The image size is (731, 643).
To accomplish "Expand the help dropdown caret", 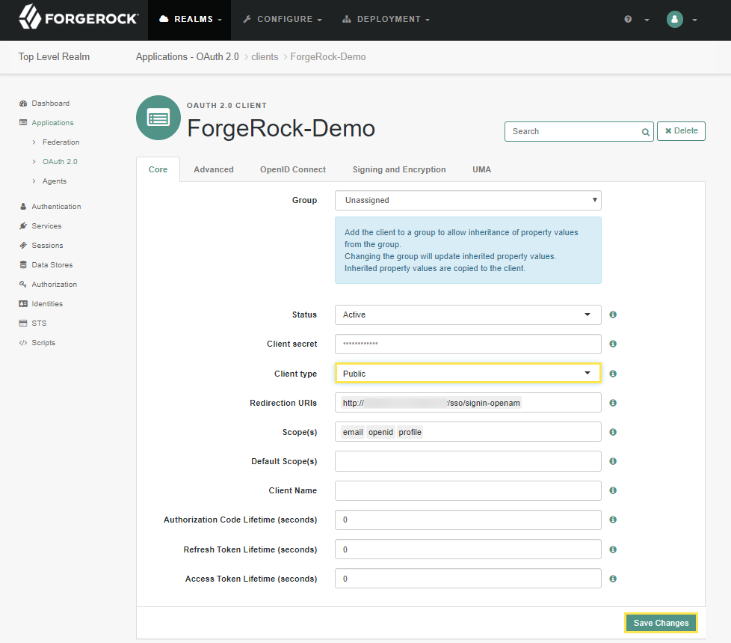I will 647,20.
